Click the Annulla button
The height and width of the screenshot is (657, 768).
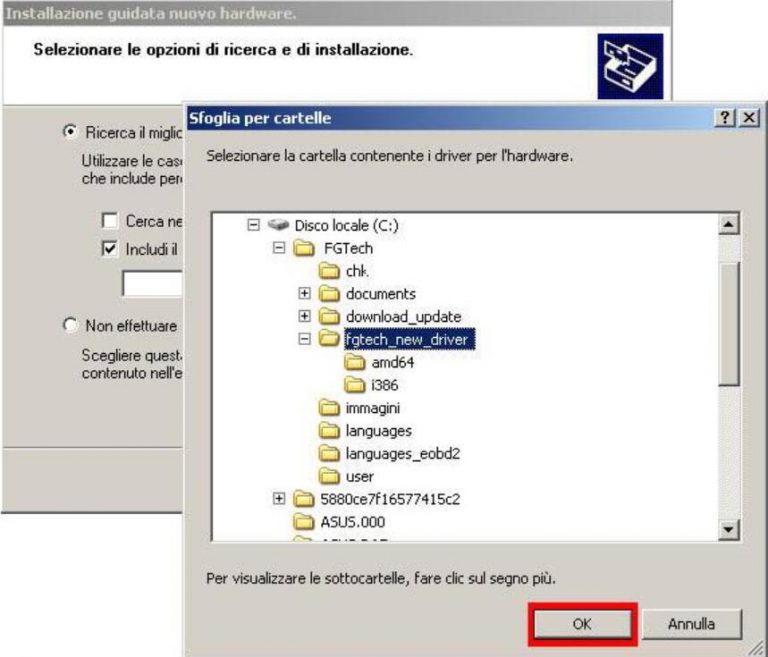tap(692, 624)
